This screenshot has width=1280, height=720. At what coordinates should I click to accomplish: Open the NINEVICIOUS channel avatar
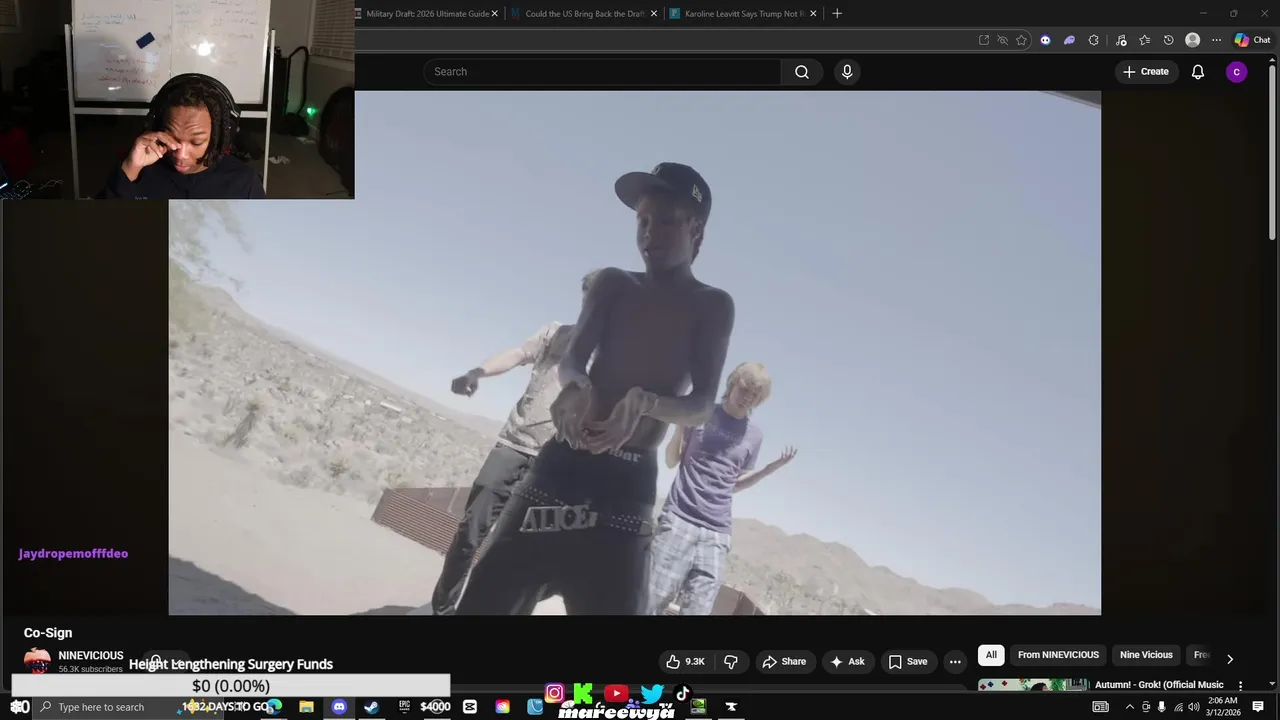[x=37, y=661]
